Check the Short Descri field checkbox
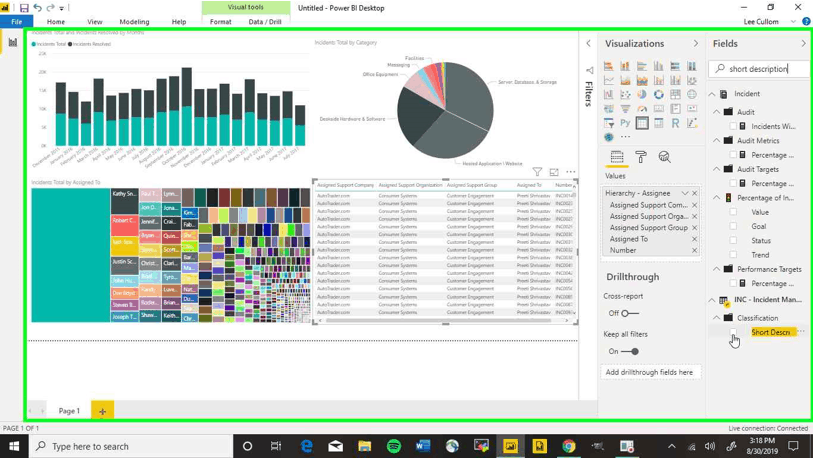Viewport: 815px width, 460px height. tap(733, 332)
